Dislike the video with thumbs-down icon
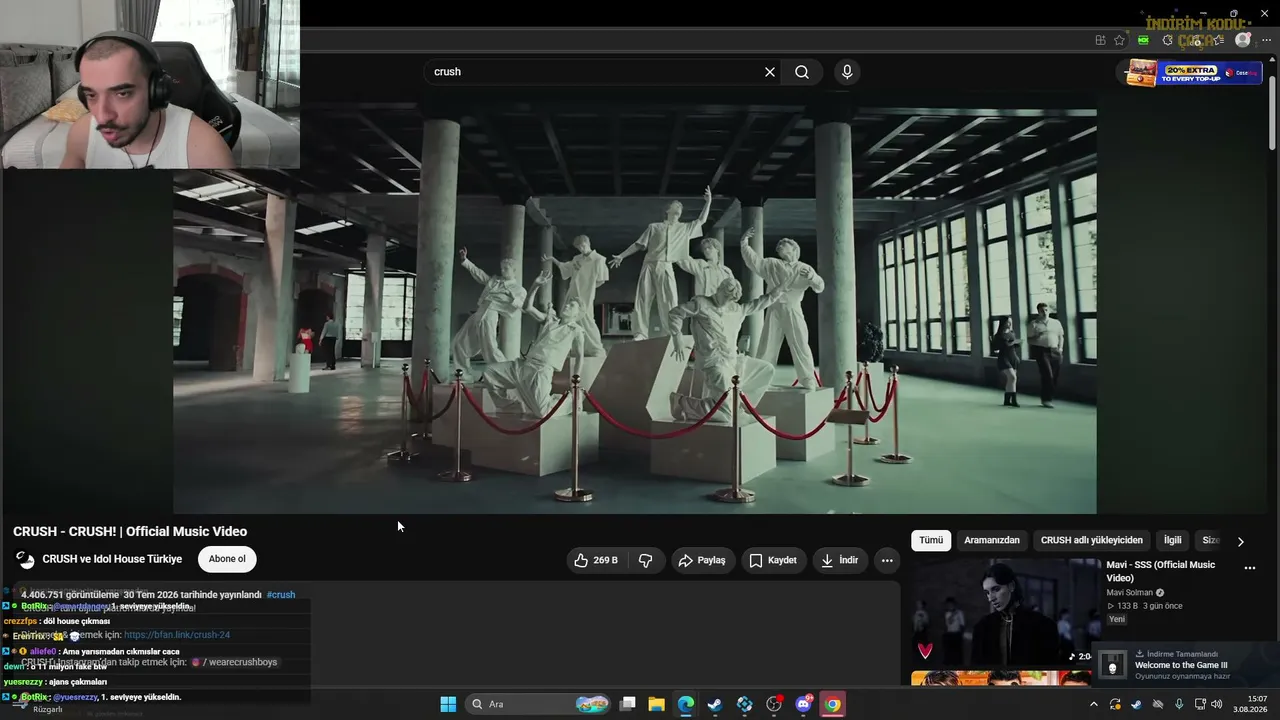 (646, 560)
